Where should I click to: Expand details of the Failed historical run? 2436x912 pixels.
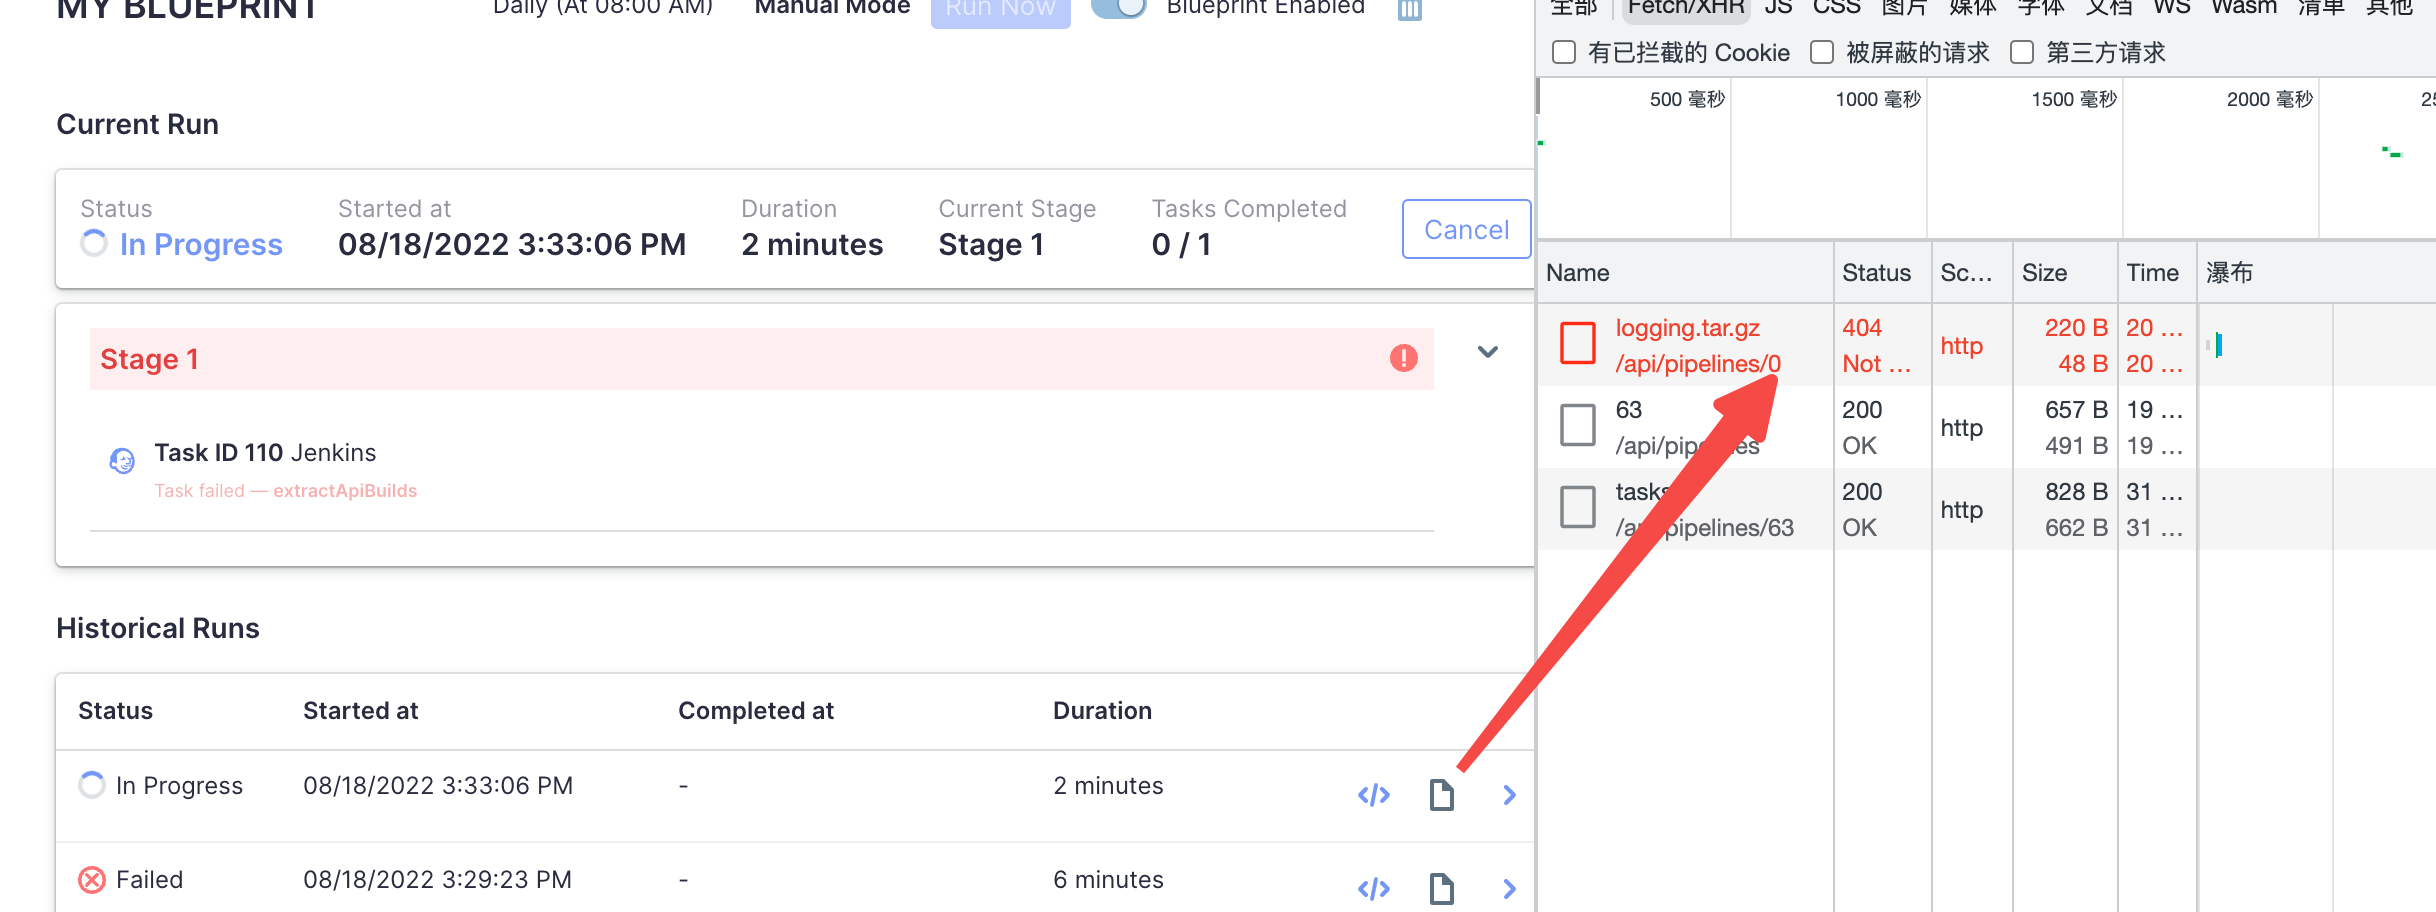(x=1508, y=888)
